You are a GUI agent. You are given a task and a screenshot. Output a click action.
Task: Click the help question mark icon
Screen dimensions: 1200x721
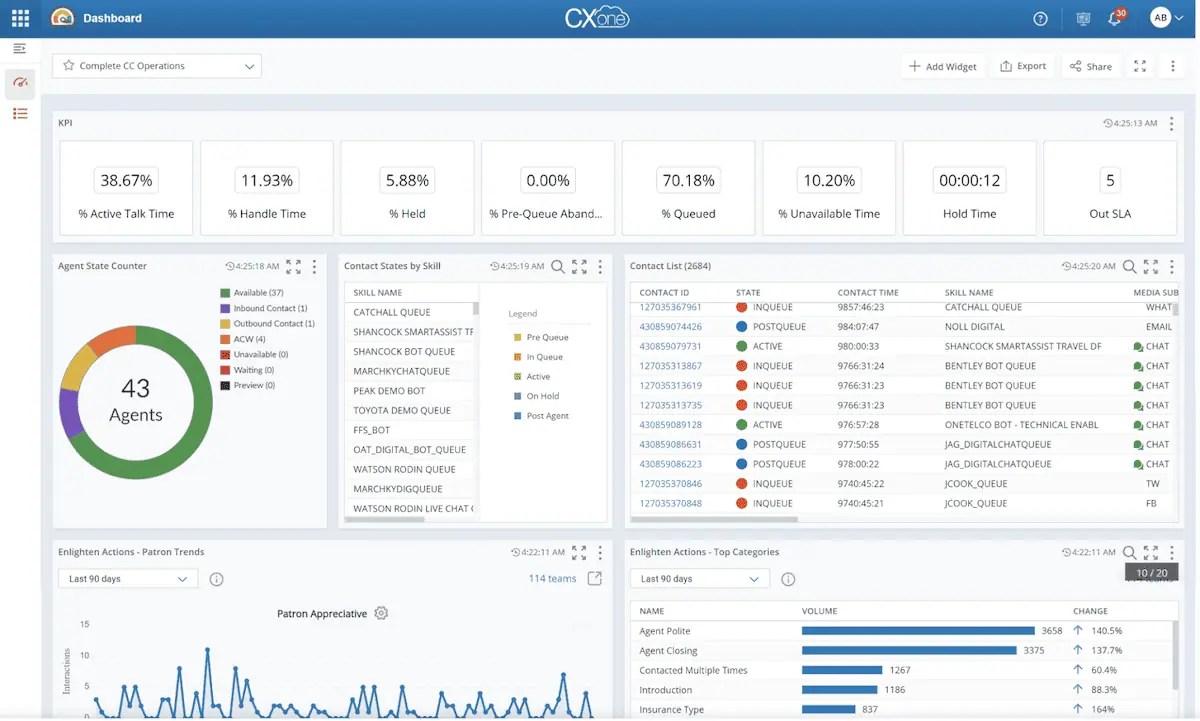(x=1040, y=19)
